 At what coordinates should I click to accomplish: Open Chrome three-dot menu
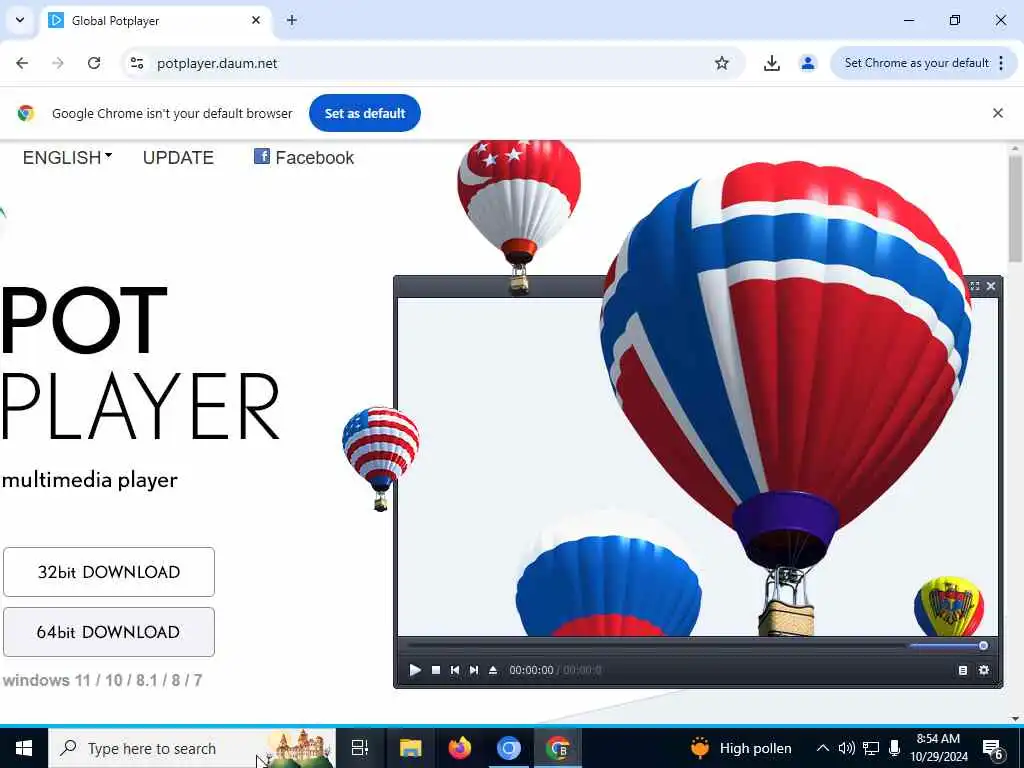click(1001, 63)
